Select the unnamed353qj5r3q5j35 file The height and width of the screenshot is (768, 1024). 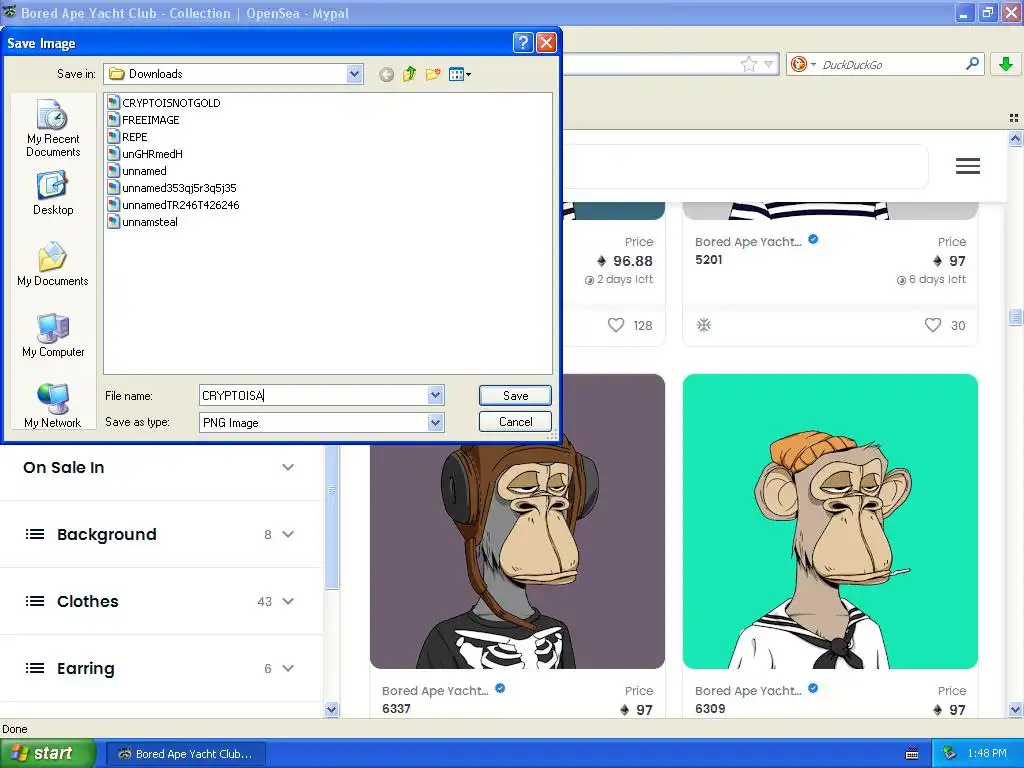click(172, 187)
